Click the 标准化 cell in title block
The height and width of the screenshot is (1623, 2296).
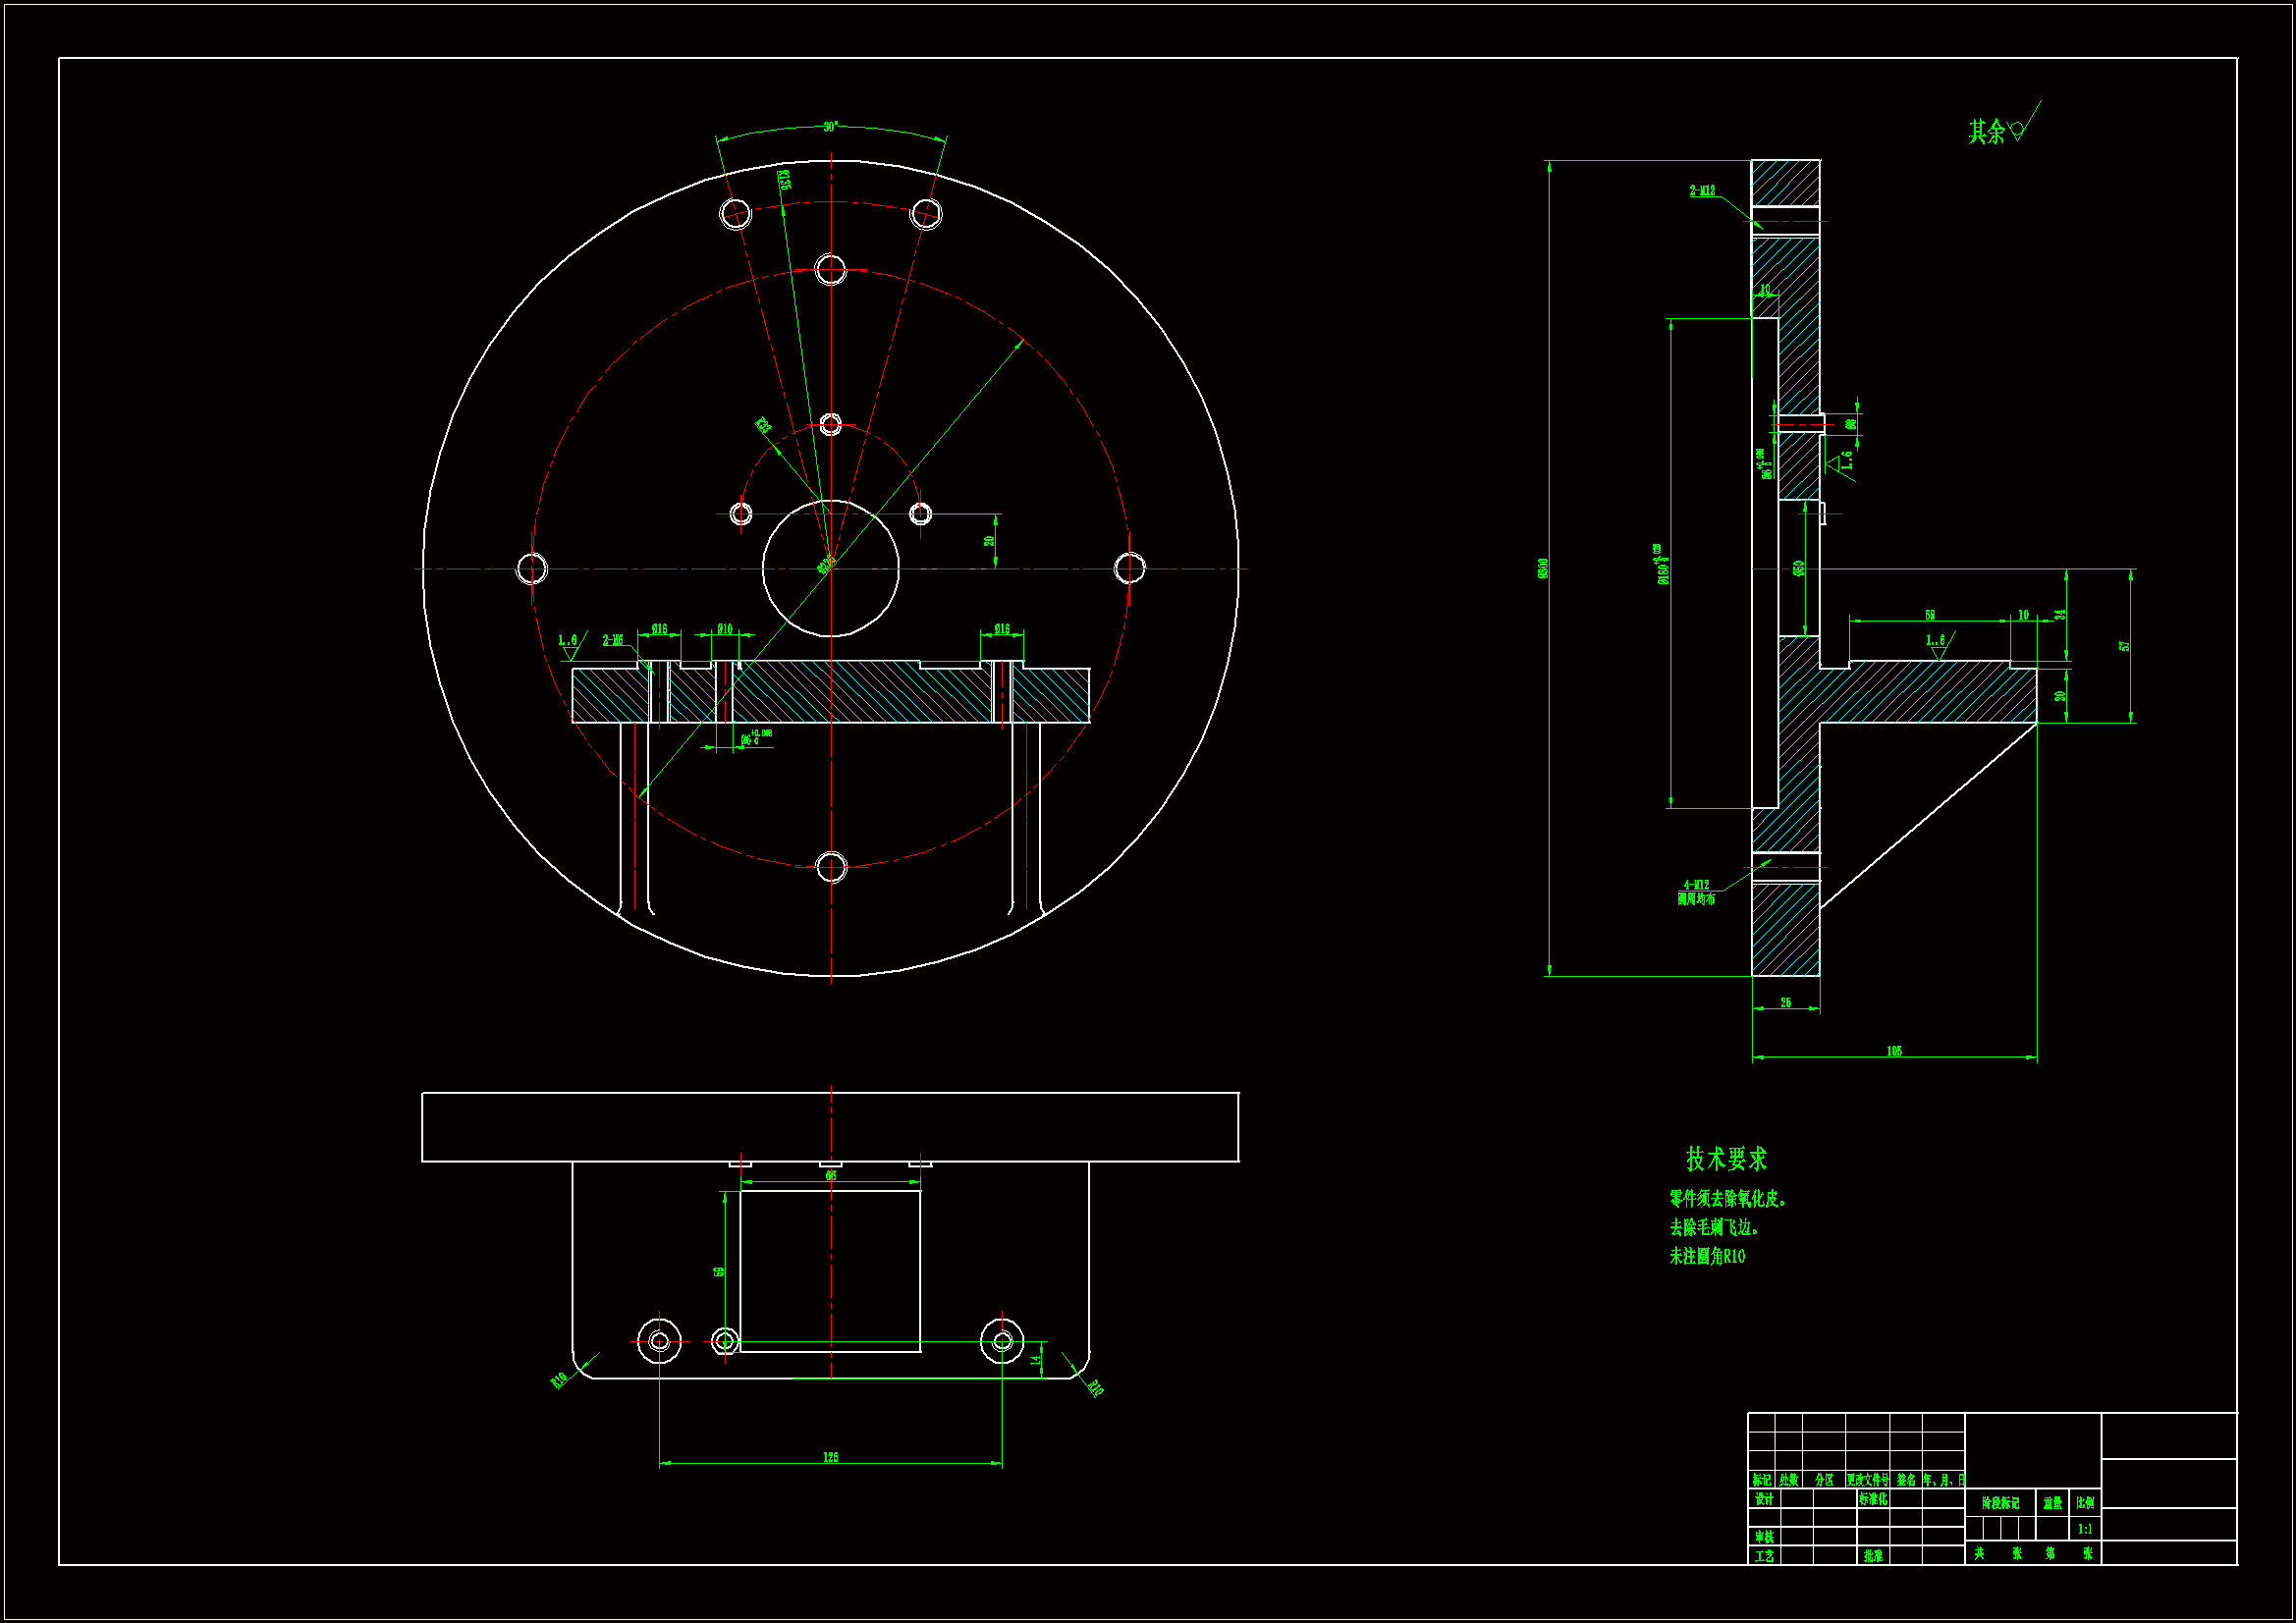1873,1499
